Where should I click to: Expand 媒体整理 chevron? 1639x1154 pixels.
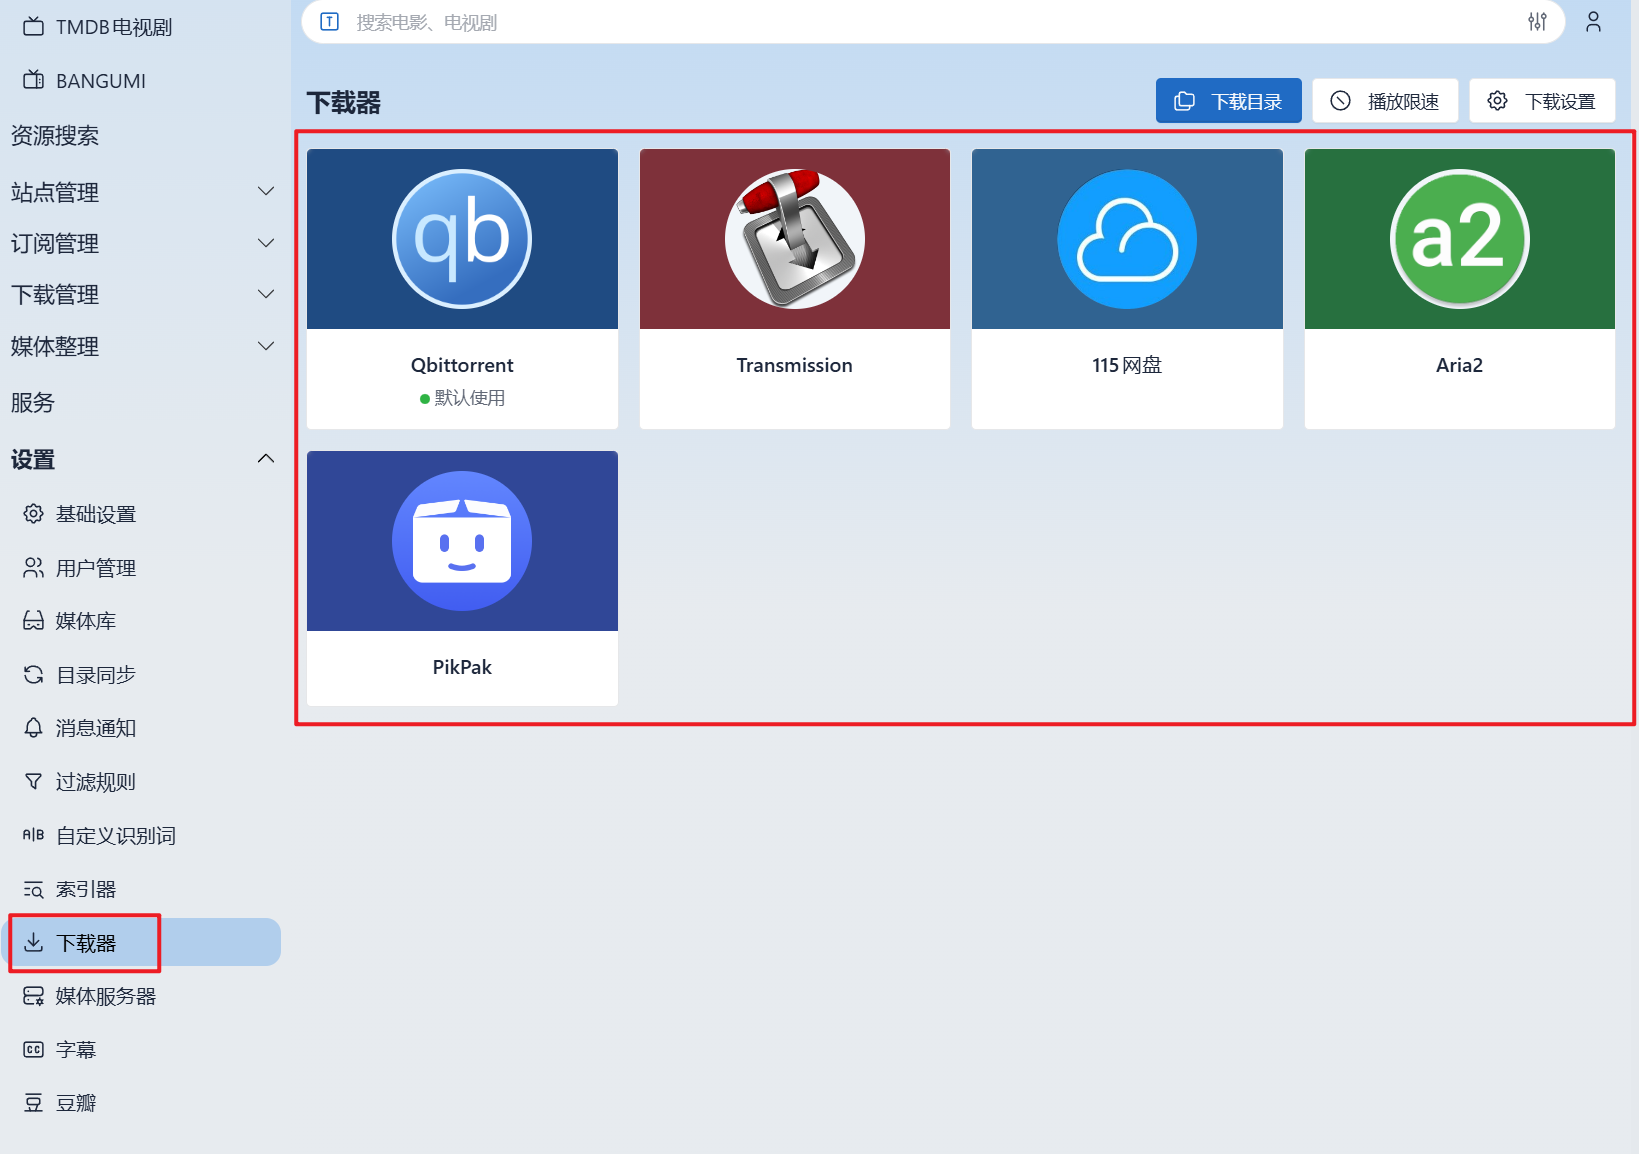(x=266, y=346)
